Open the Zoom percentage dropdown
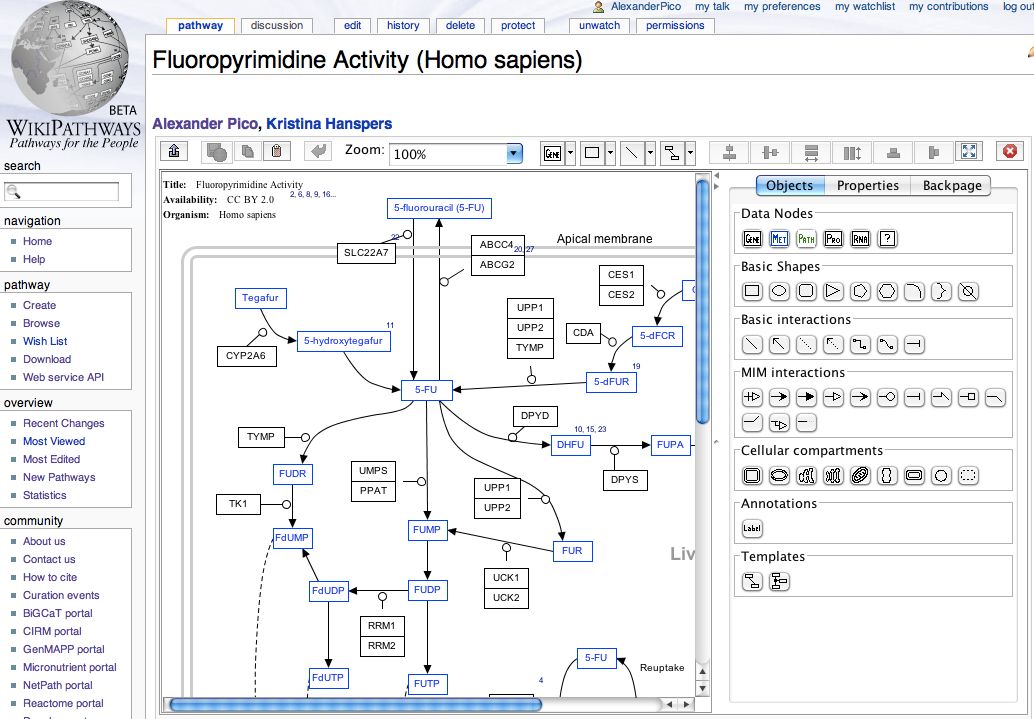This screenshot has height=719, width=1034. 513,152
